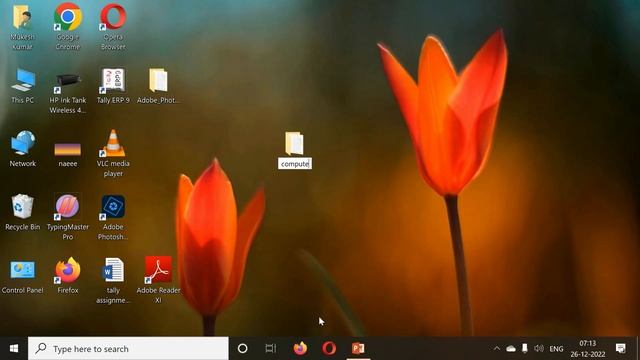
Task: Open Task View on the taskbar
Action: [270, 349]
